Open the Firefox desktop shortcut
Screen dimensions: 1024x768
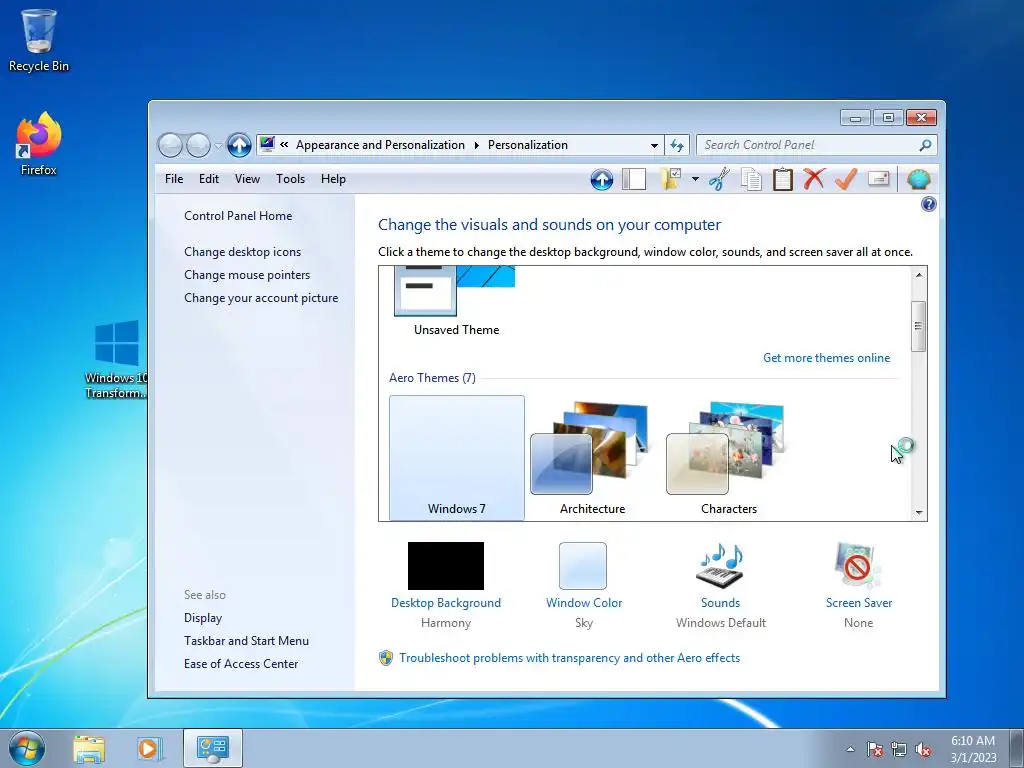39,144
